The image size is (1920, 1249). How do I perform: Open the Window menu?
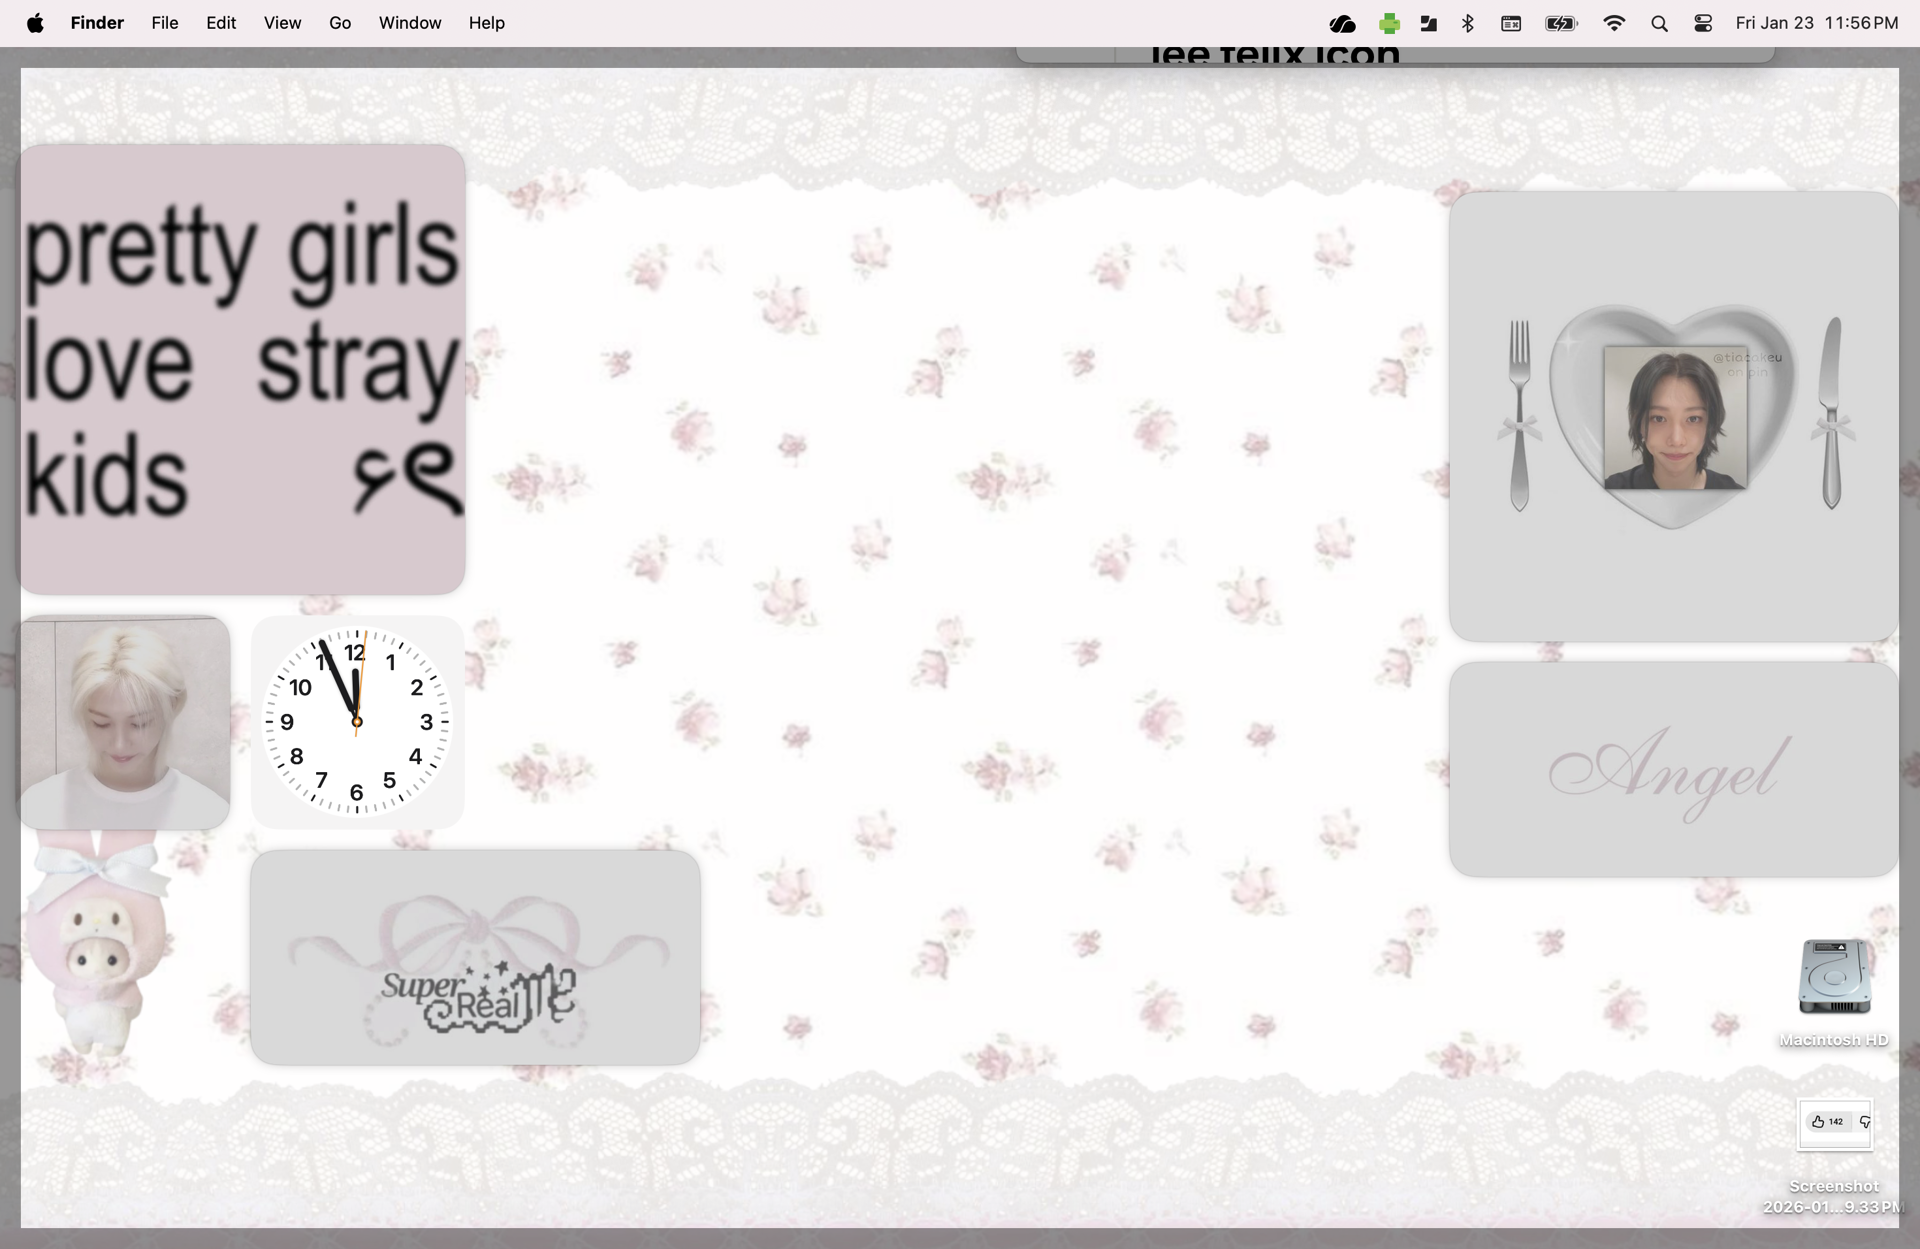[409, 23]
